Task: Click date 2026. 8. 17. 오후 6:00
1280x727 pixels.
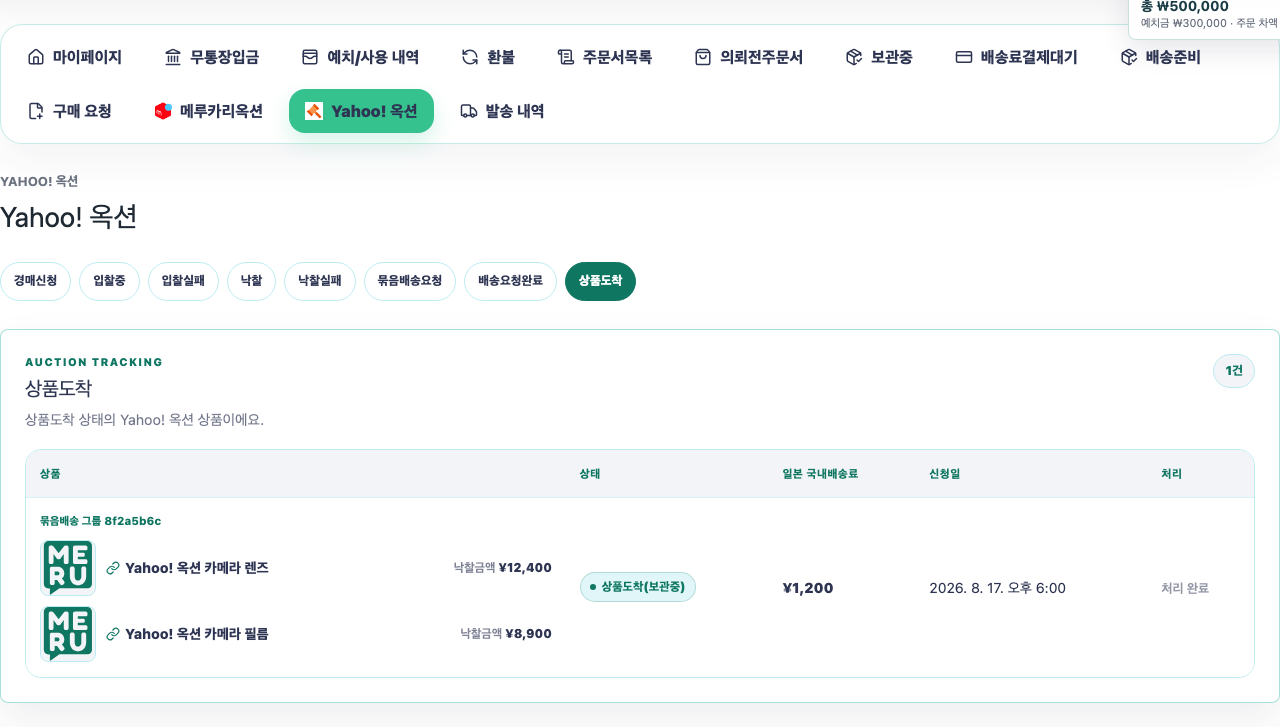Action: click(x=997, y=588)
